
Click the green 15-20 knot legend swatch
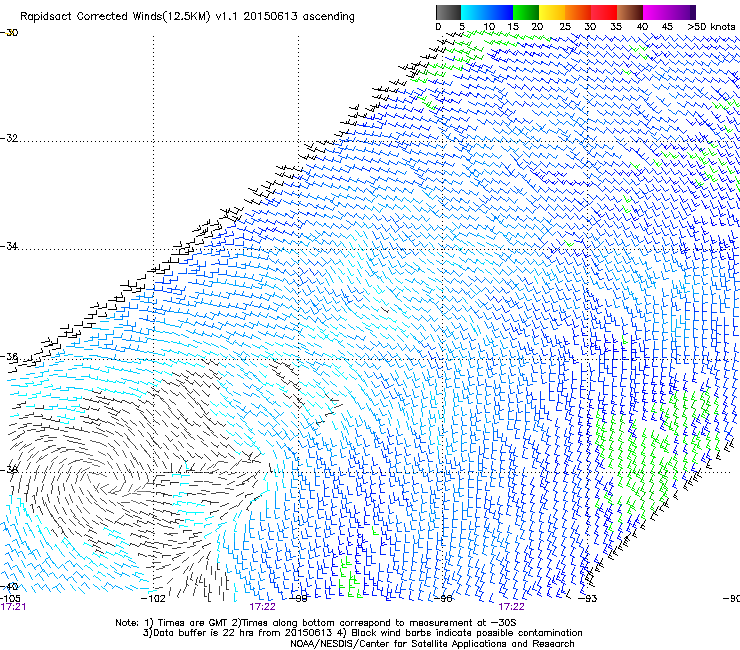[x=526, y=12]
